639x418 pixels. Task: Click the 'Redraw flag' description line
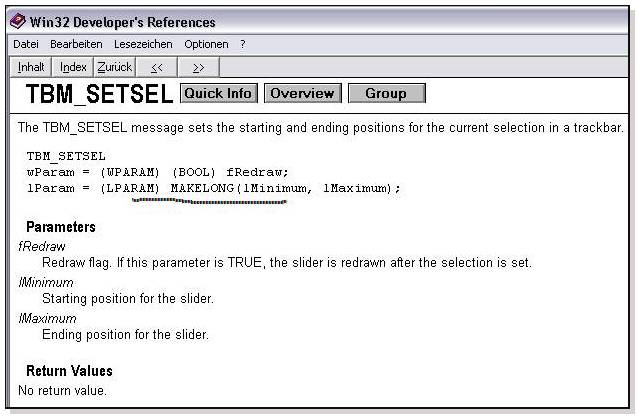(287, 262)
